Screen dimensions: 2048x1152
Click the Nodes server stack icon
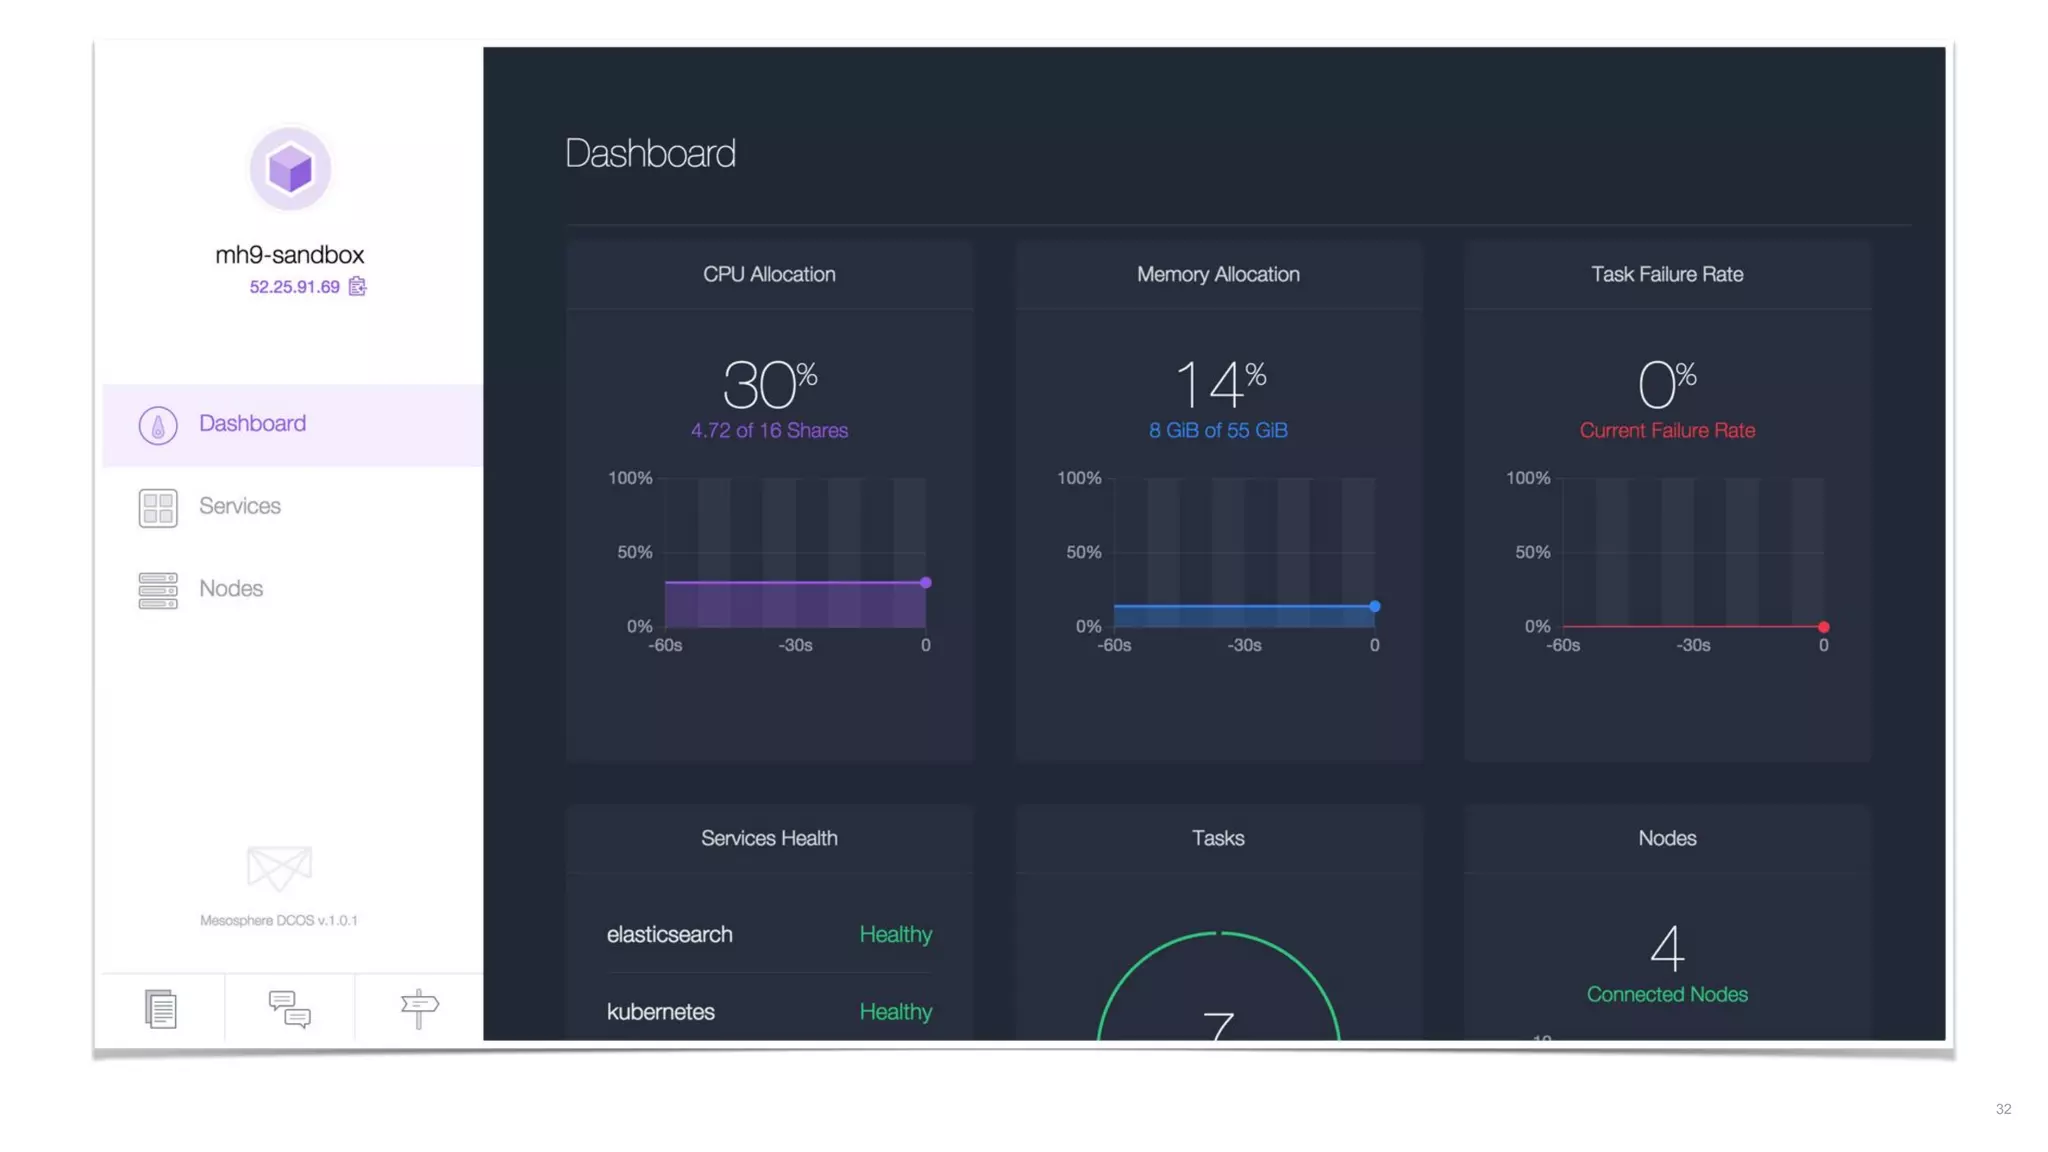[158, 590]
